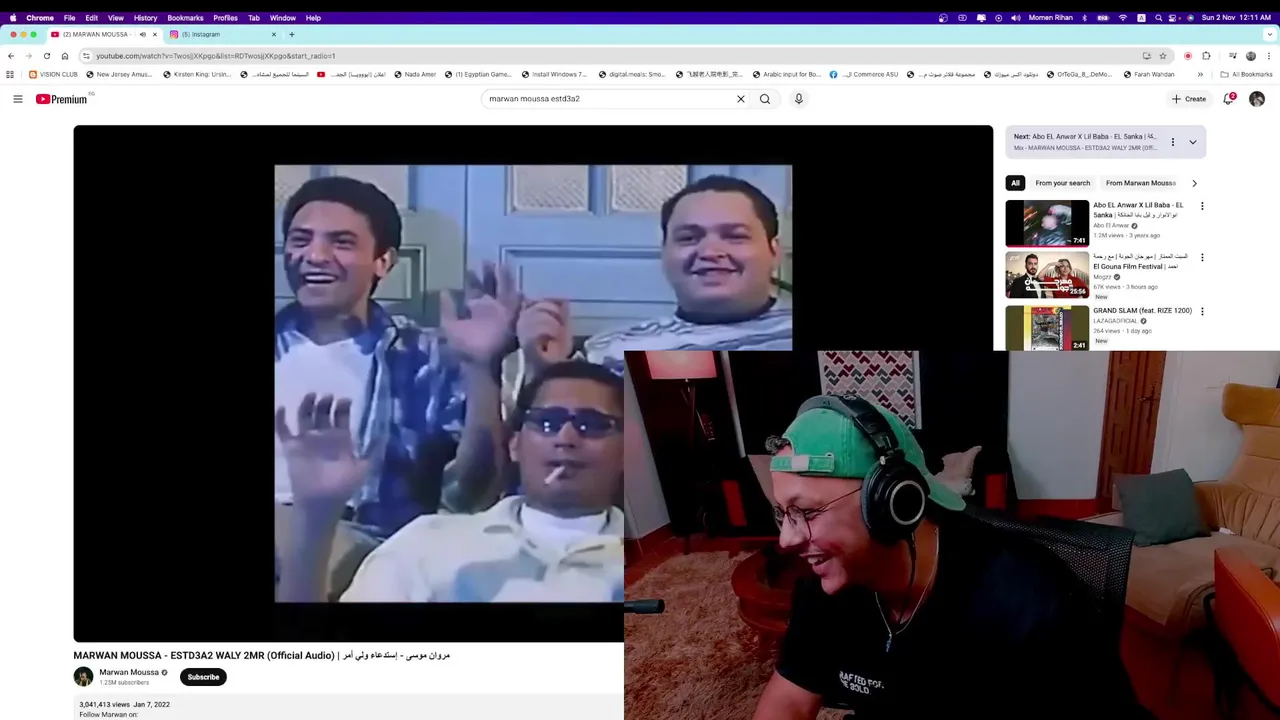Open the YouTube notifications bell
The width and height of the screenshot is (1280, 720).
point(1229,99)
